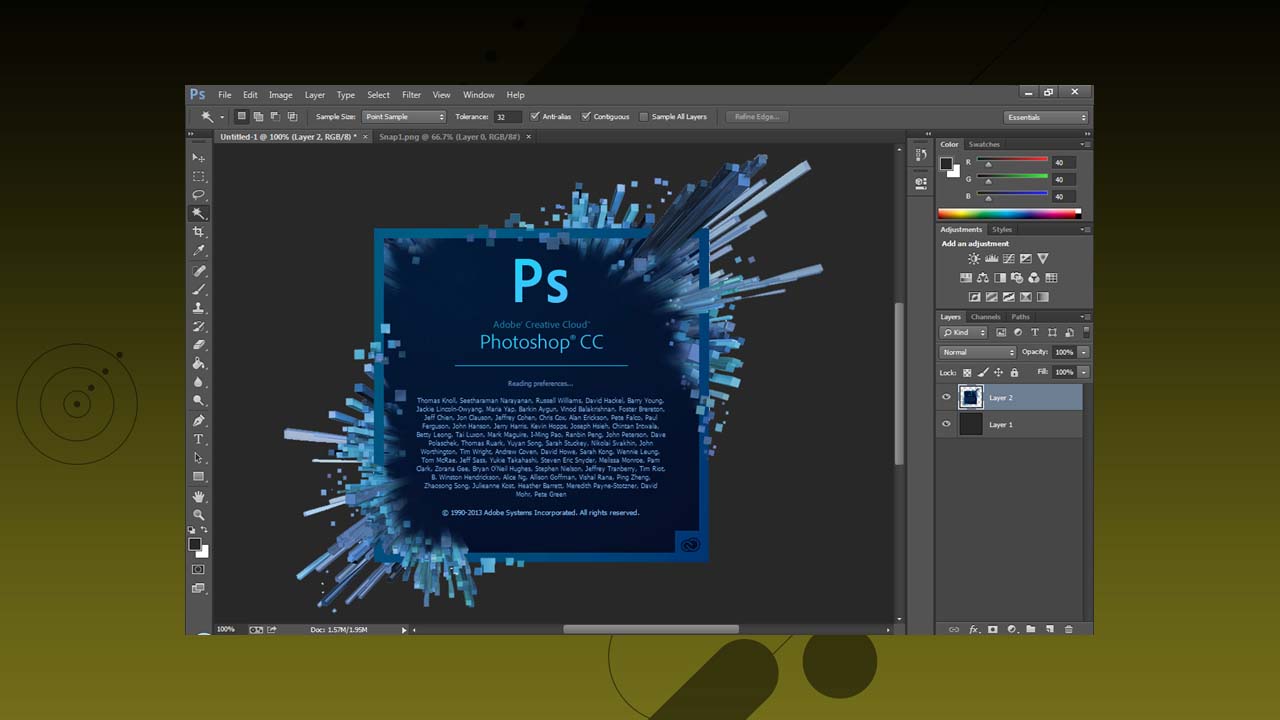
Task: Select the Blur tool
Action: click(198, 382)
